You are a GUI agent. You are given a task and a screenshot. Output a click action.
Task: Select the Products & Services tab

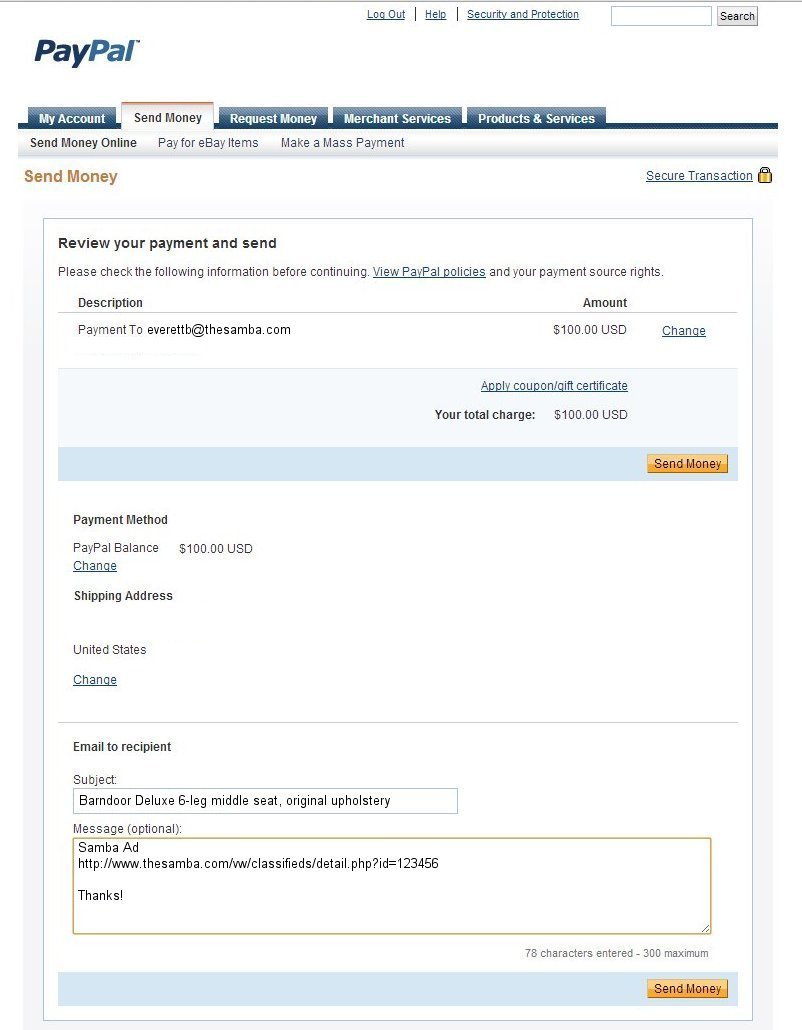(x=536, y=118)
